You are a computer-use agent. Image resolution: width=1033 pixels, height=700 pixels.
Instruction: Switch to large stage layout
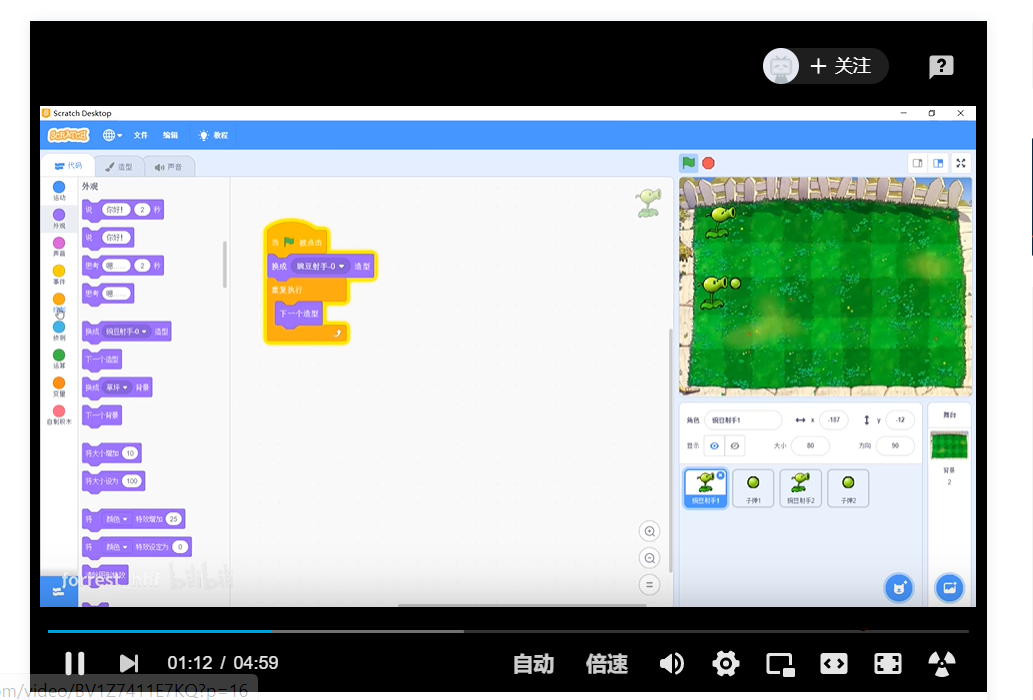pos(938,163)
